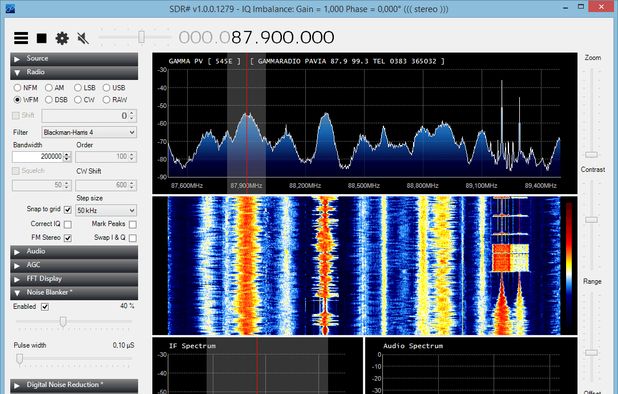
Task: Click the Contrast slider handle
Action: (x=591, y=219)
